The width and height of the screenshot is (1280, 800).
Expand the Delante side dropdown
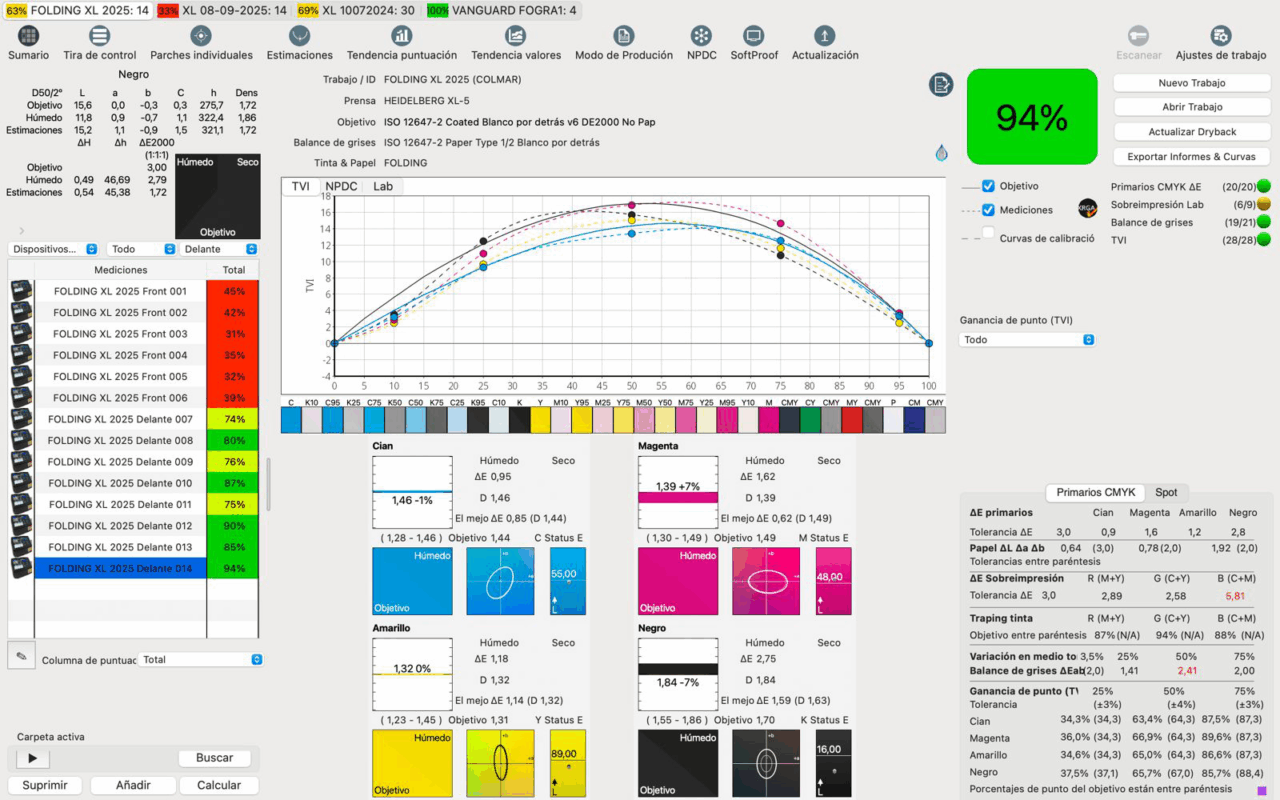[x=218, y=249]
